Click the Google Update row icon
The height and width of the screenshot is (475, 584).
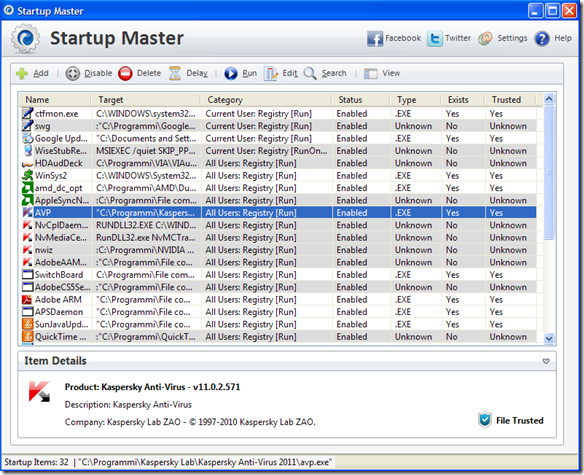click(x=27, y=138)
